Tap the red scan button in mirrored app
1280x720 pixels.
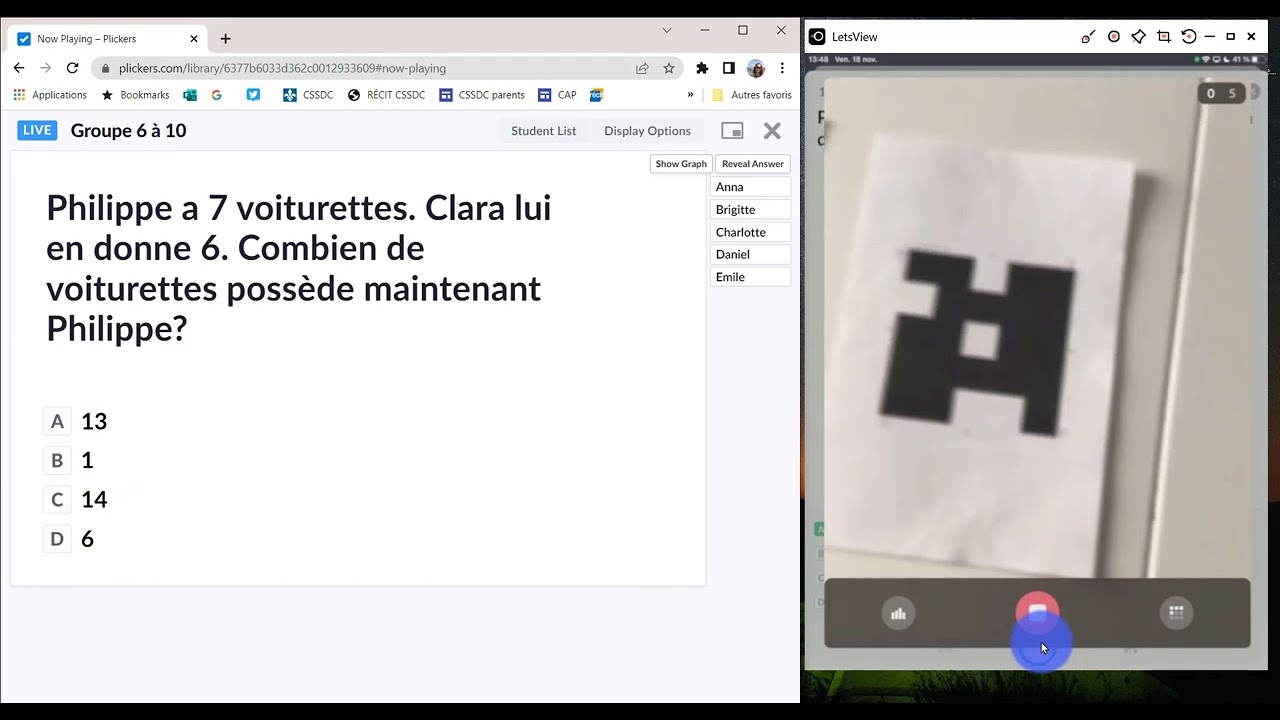point(1037,611)
